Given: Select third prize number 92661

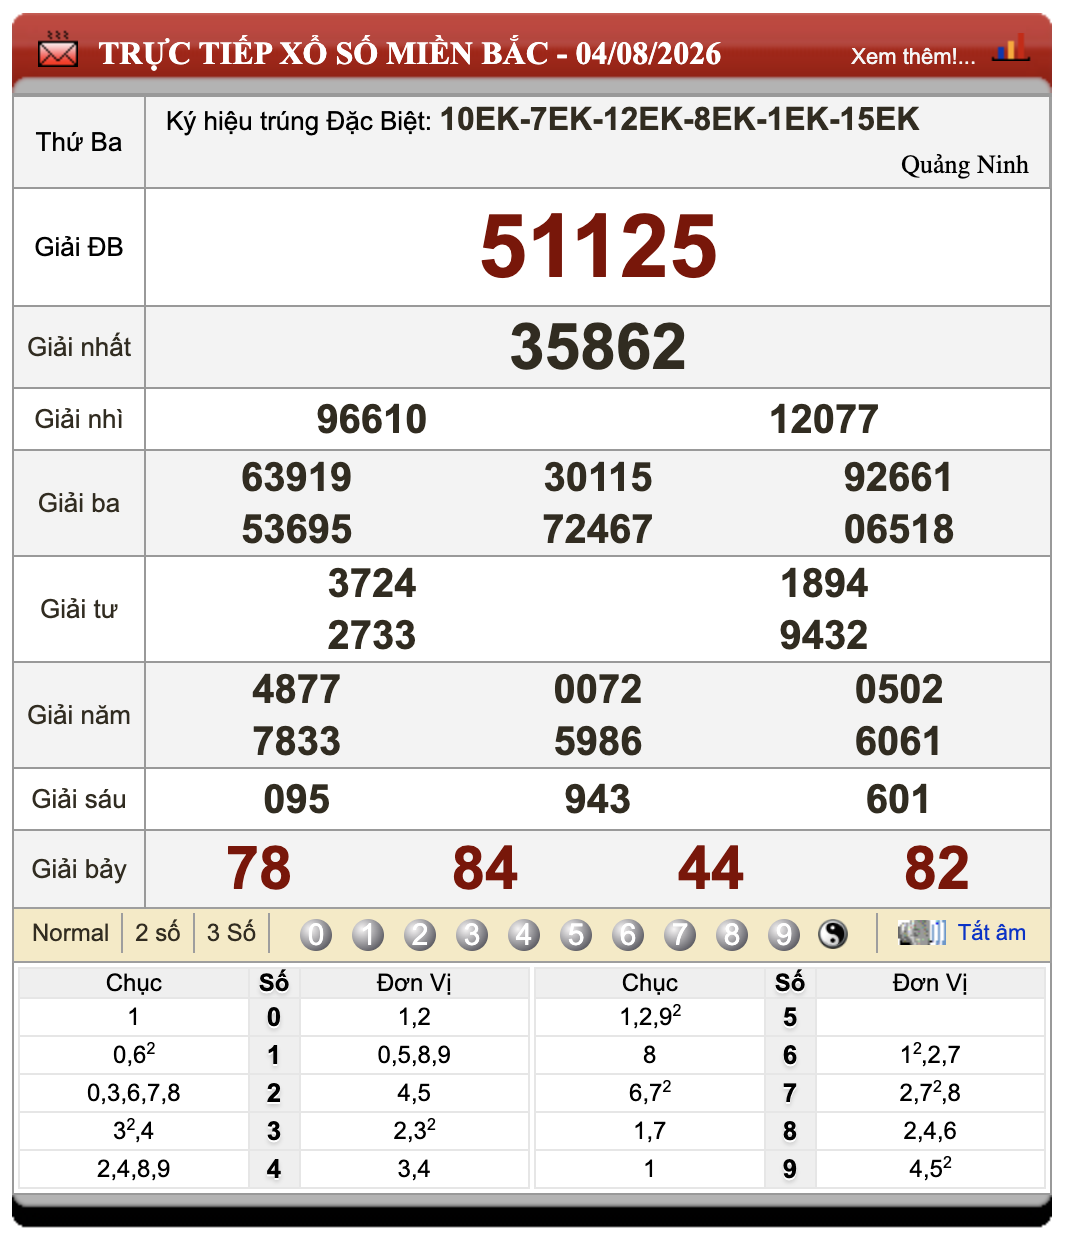Looking at the screenshot, I should 898,477.
